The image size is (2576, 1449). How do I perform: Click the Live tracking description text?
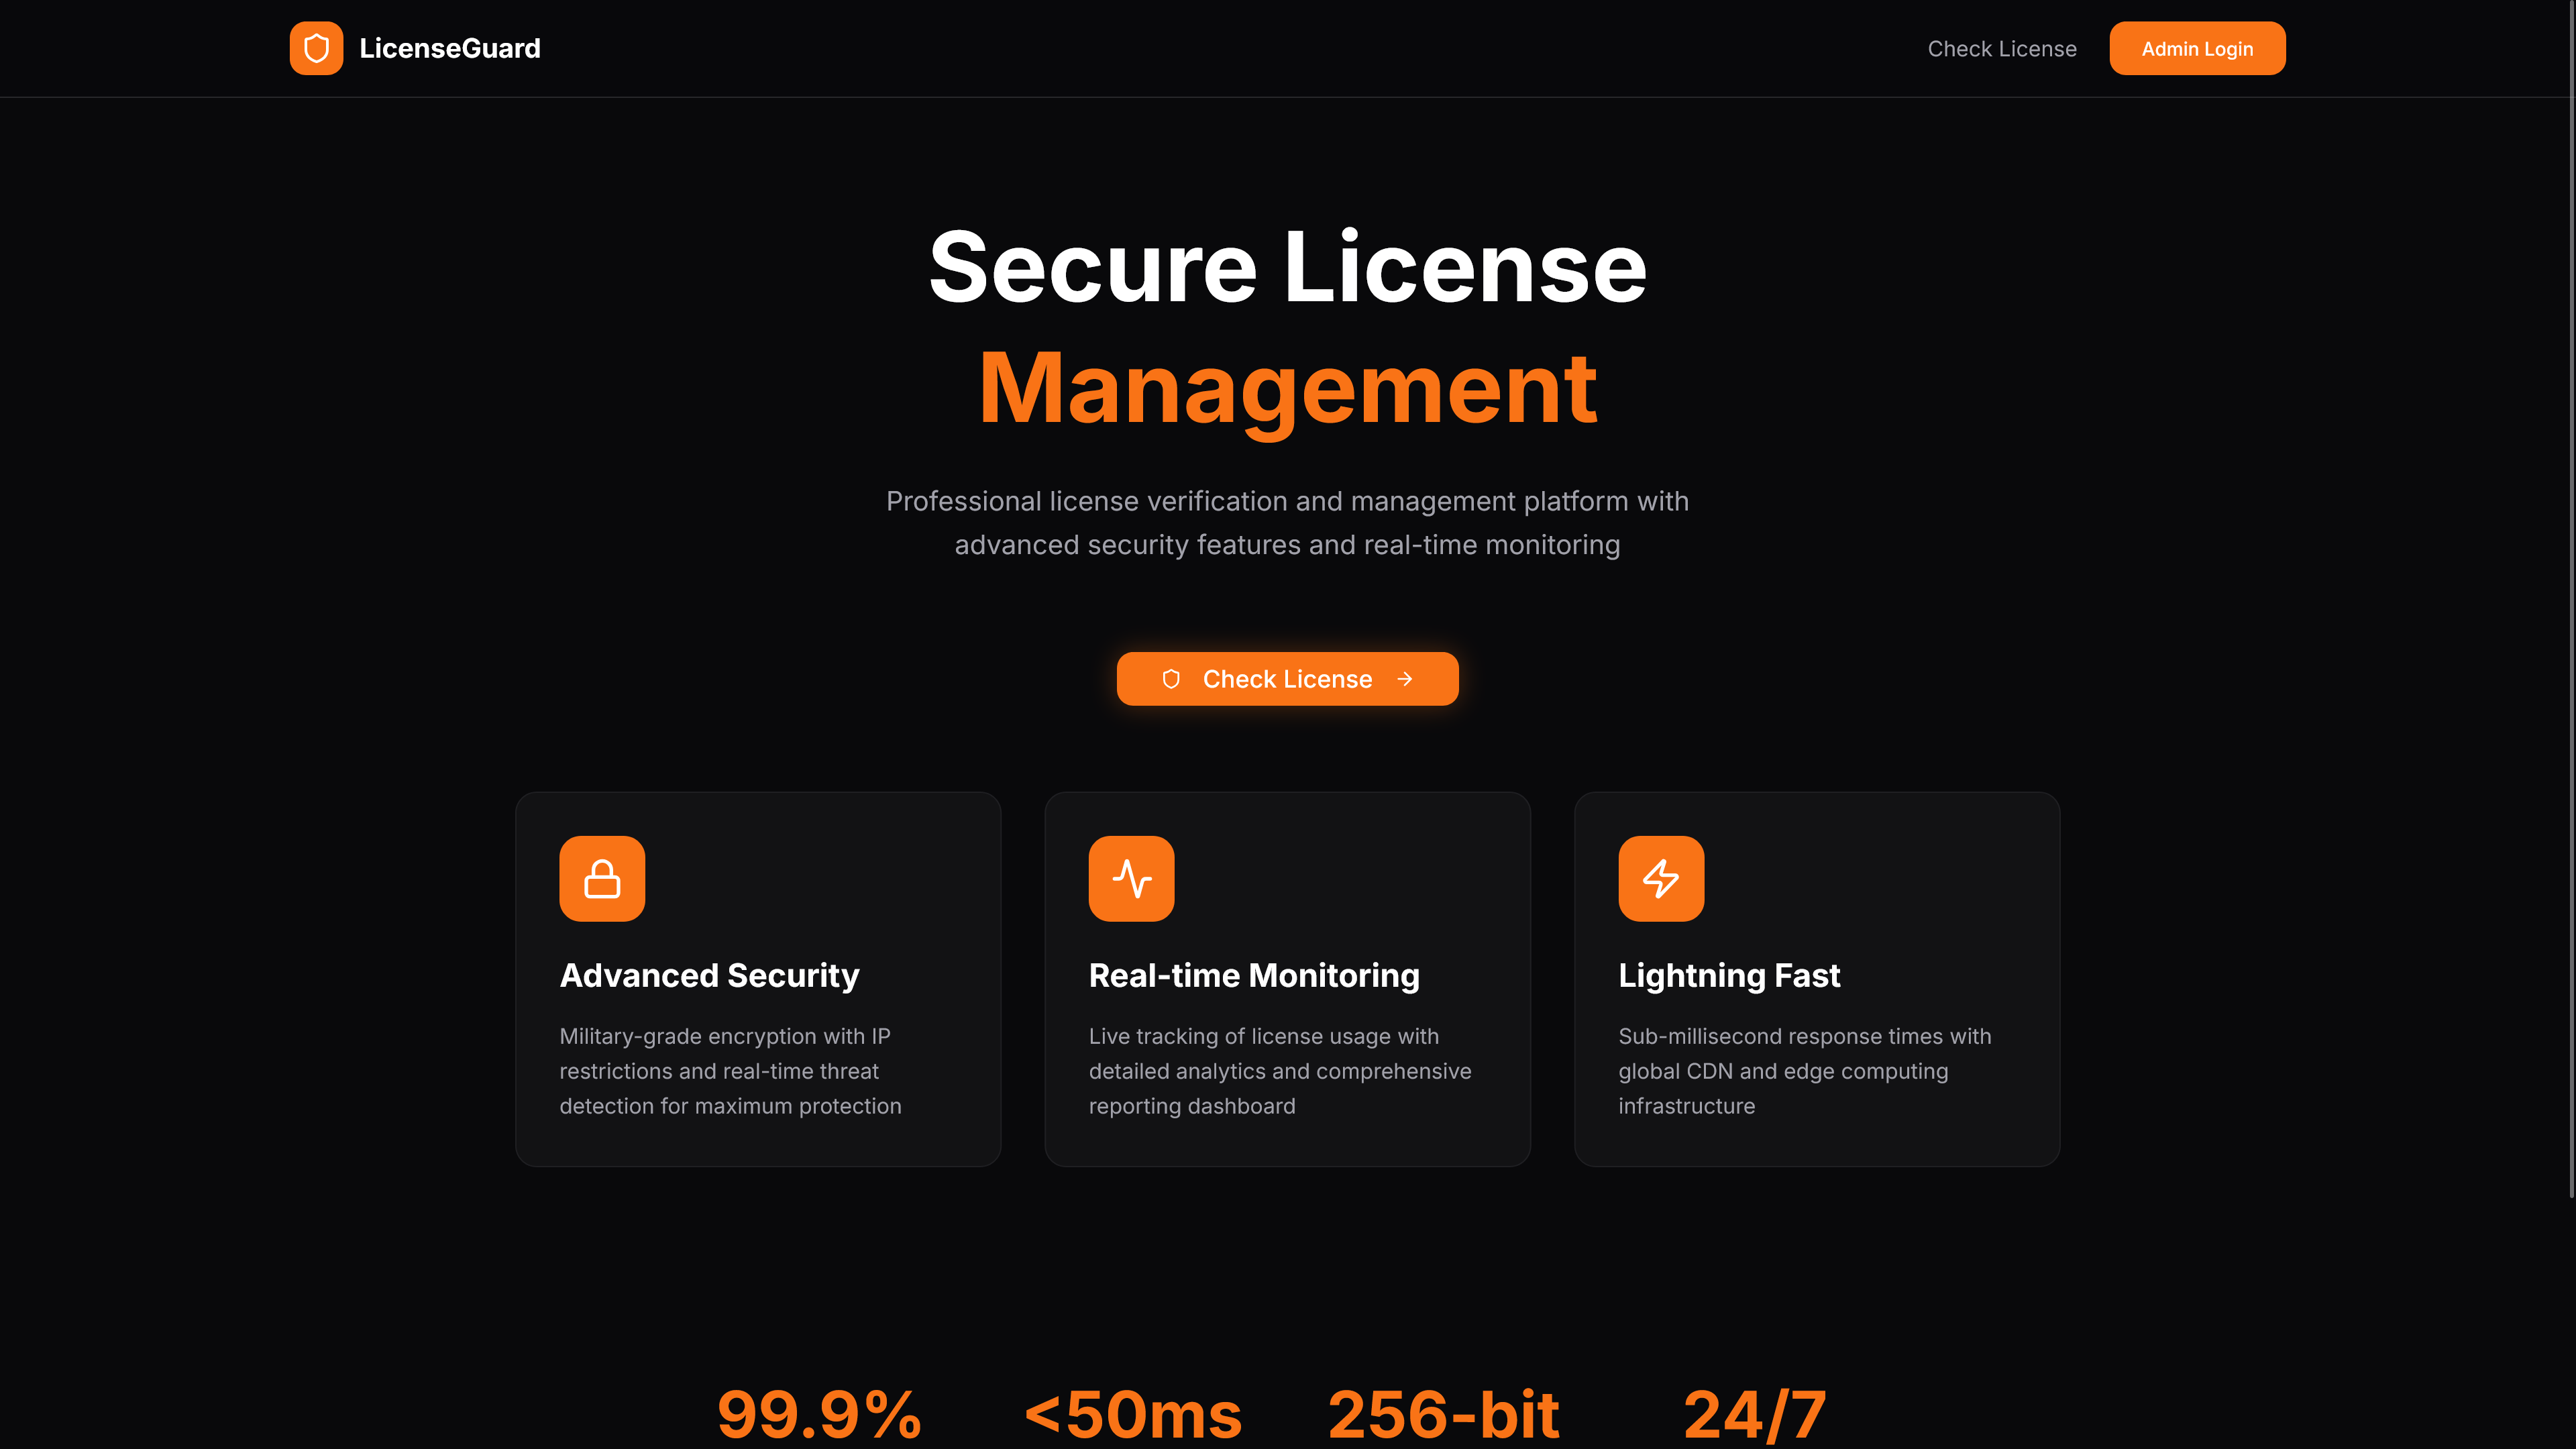(1280, 1071)
